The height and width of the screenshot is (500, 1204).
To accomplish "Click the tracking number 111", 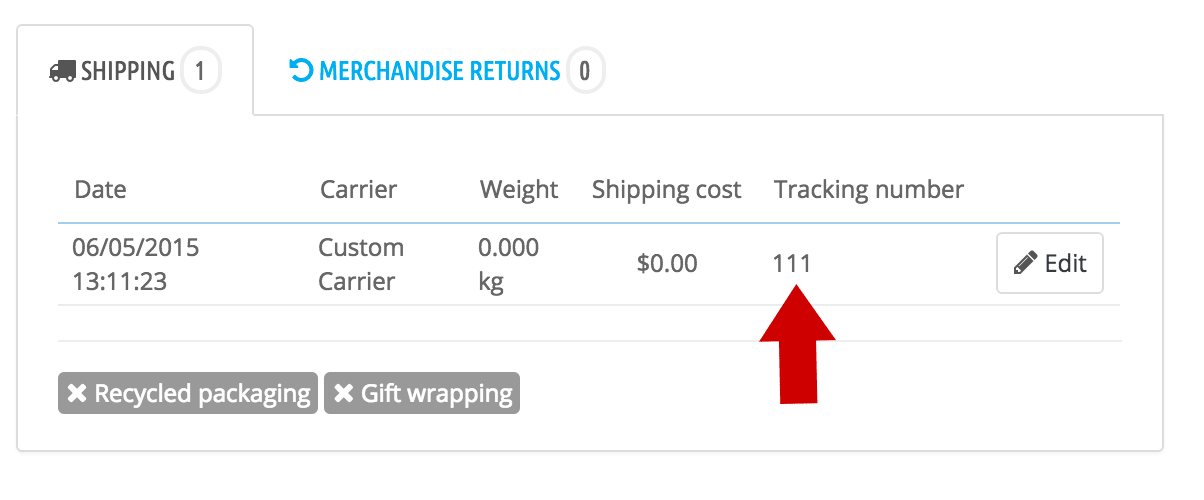I will tap(792, 264).
